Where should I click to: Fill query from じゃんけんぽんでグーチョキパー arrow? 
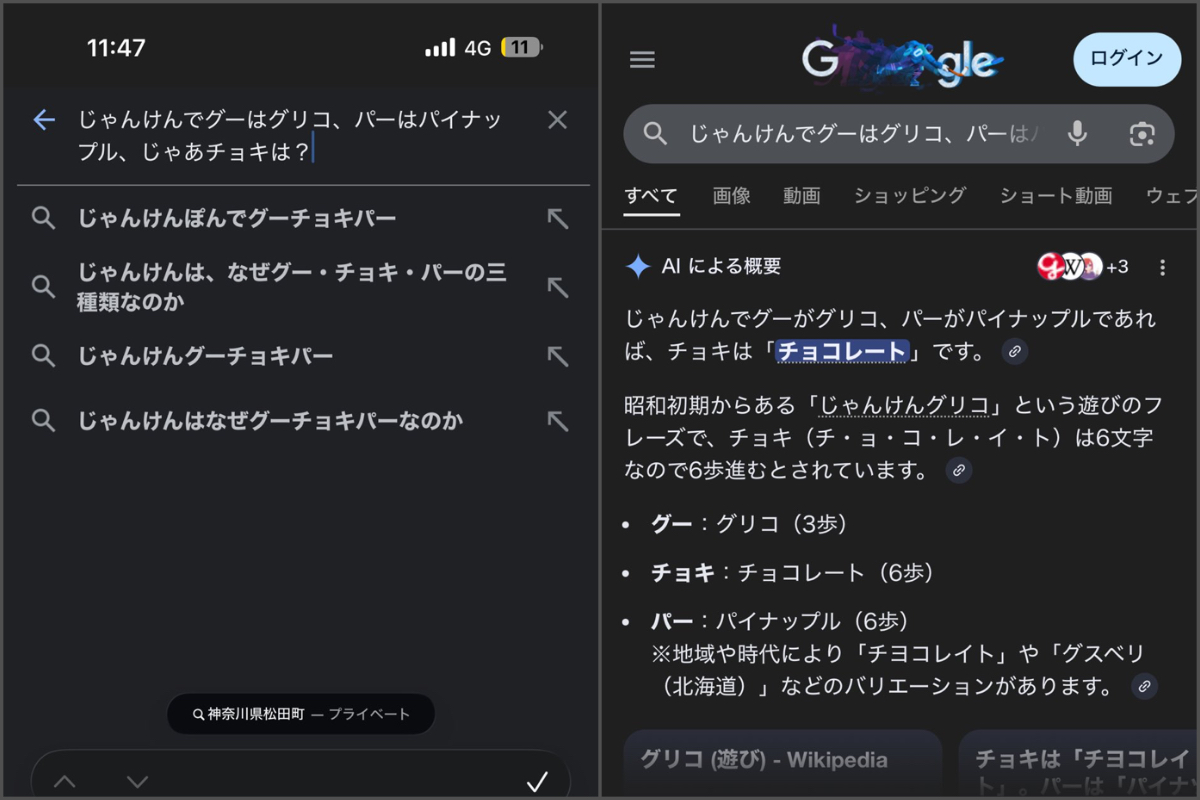(557, 219)
